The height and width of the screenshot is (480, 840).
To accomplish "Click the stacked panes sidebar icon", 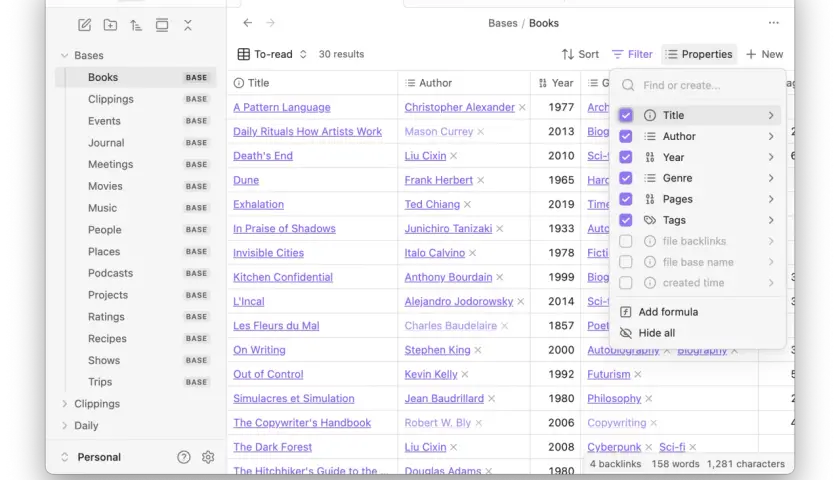I will point(162,25).
